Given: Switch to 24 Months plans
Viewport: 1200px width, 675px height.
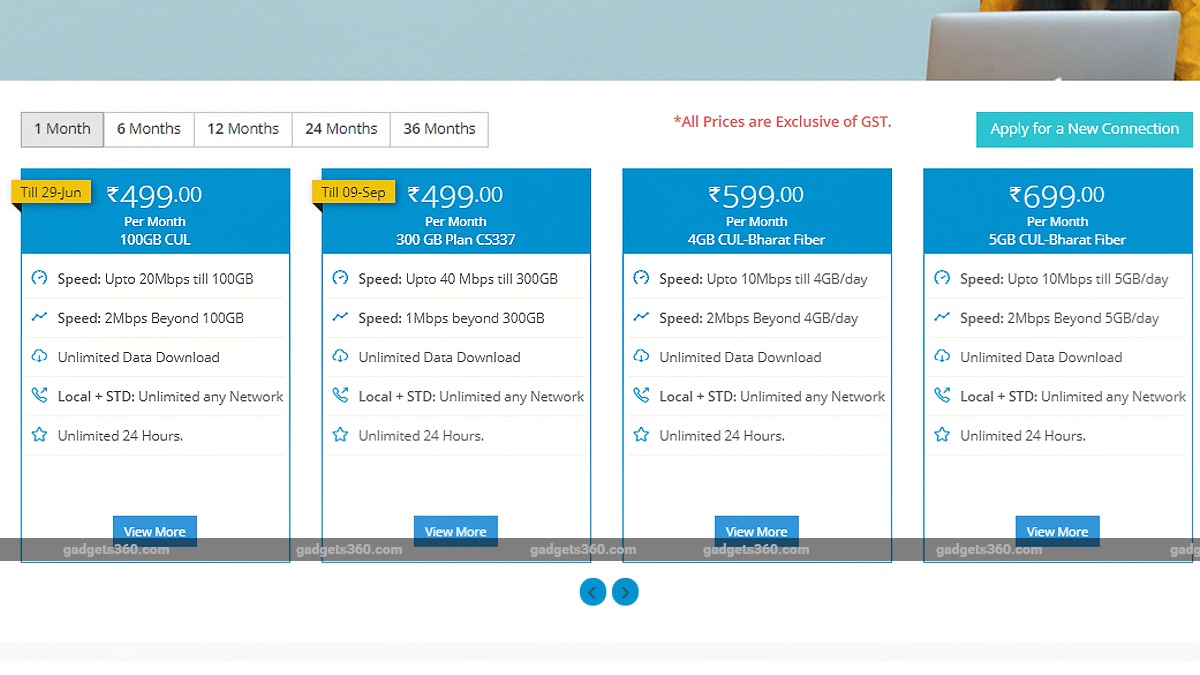Looking at the screenshot, I should (341, 129).
